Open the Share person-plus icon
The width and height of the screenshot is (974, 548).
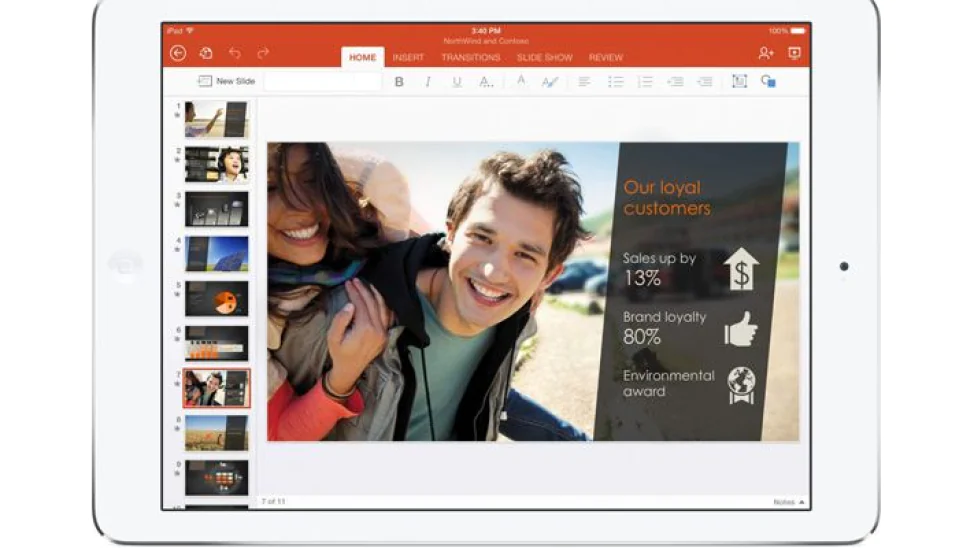[x=766, y=53]
